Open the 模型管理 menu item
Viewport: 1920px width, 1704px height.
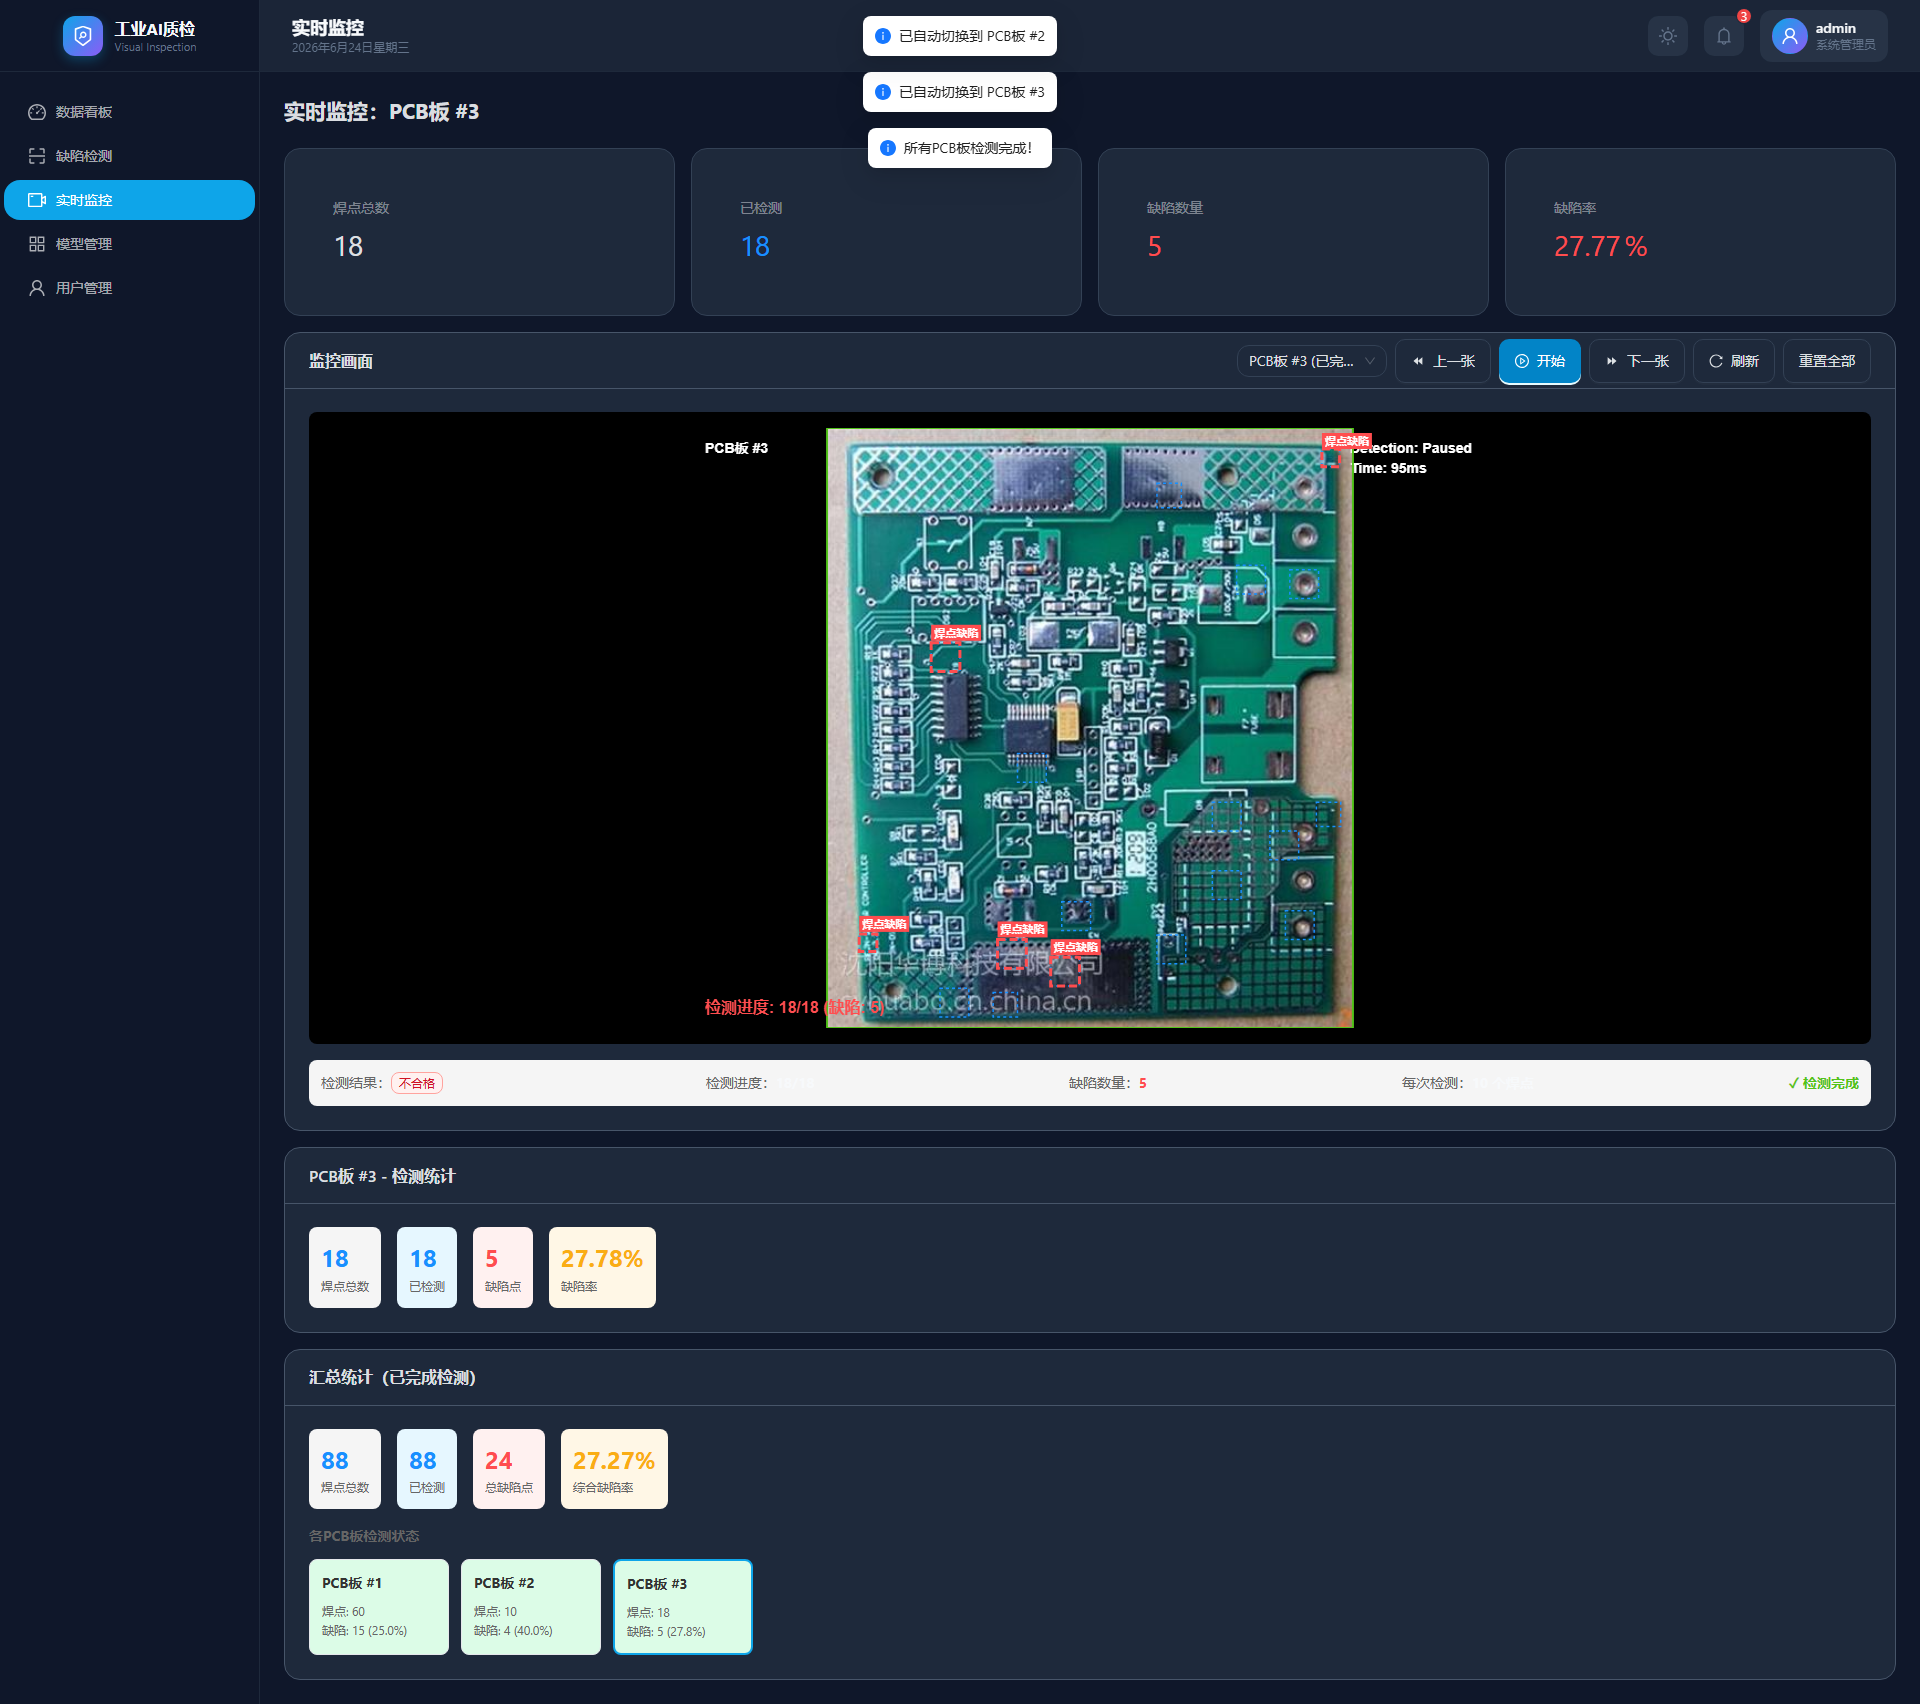coord(129,244)
